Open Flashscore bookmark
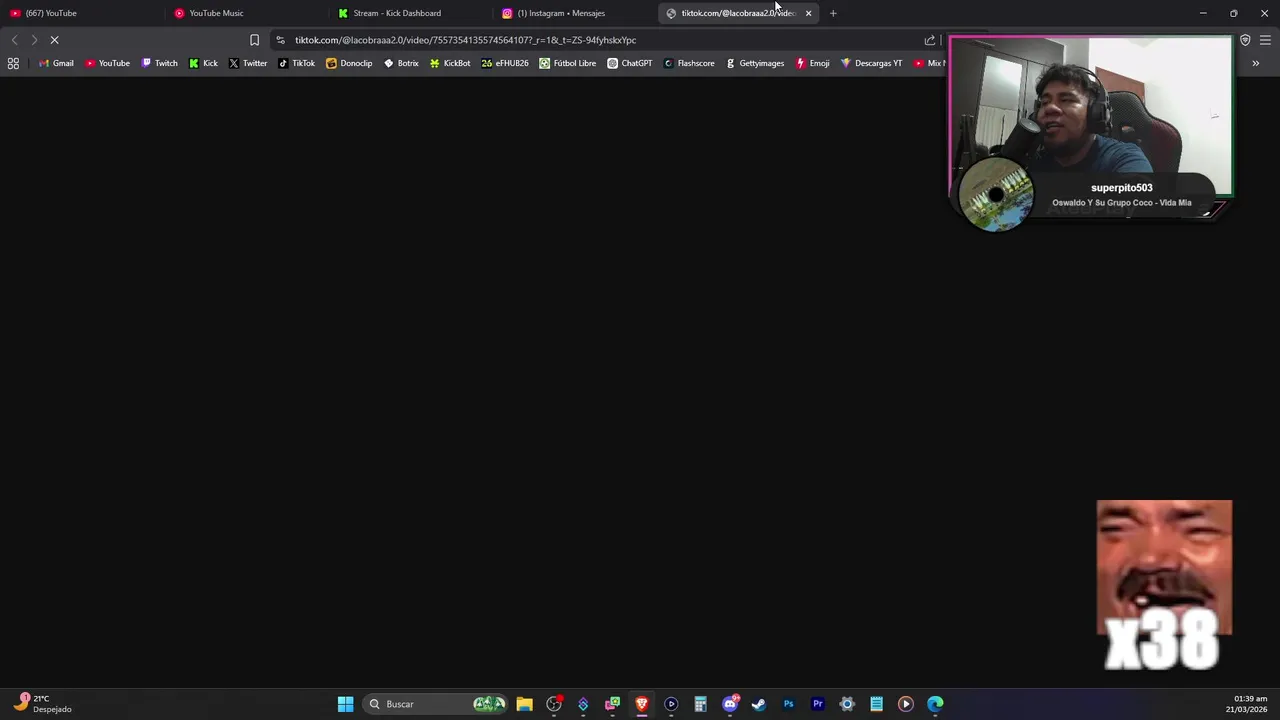The height and width of the screenshot is (720, 1280). 688,63
